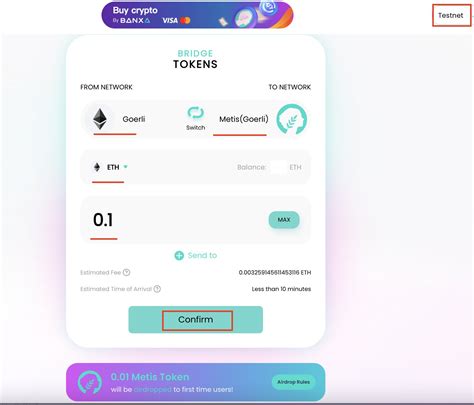Screen dimensions: 474x405
Task: Click the Metis logo in airdrop banner
Action: pos(90,382)
